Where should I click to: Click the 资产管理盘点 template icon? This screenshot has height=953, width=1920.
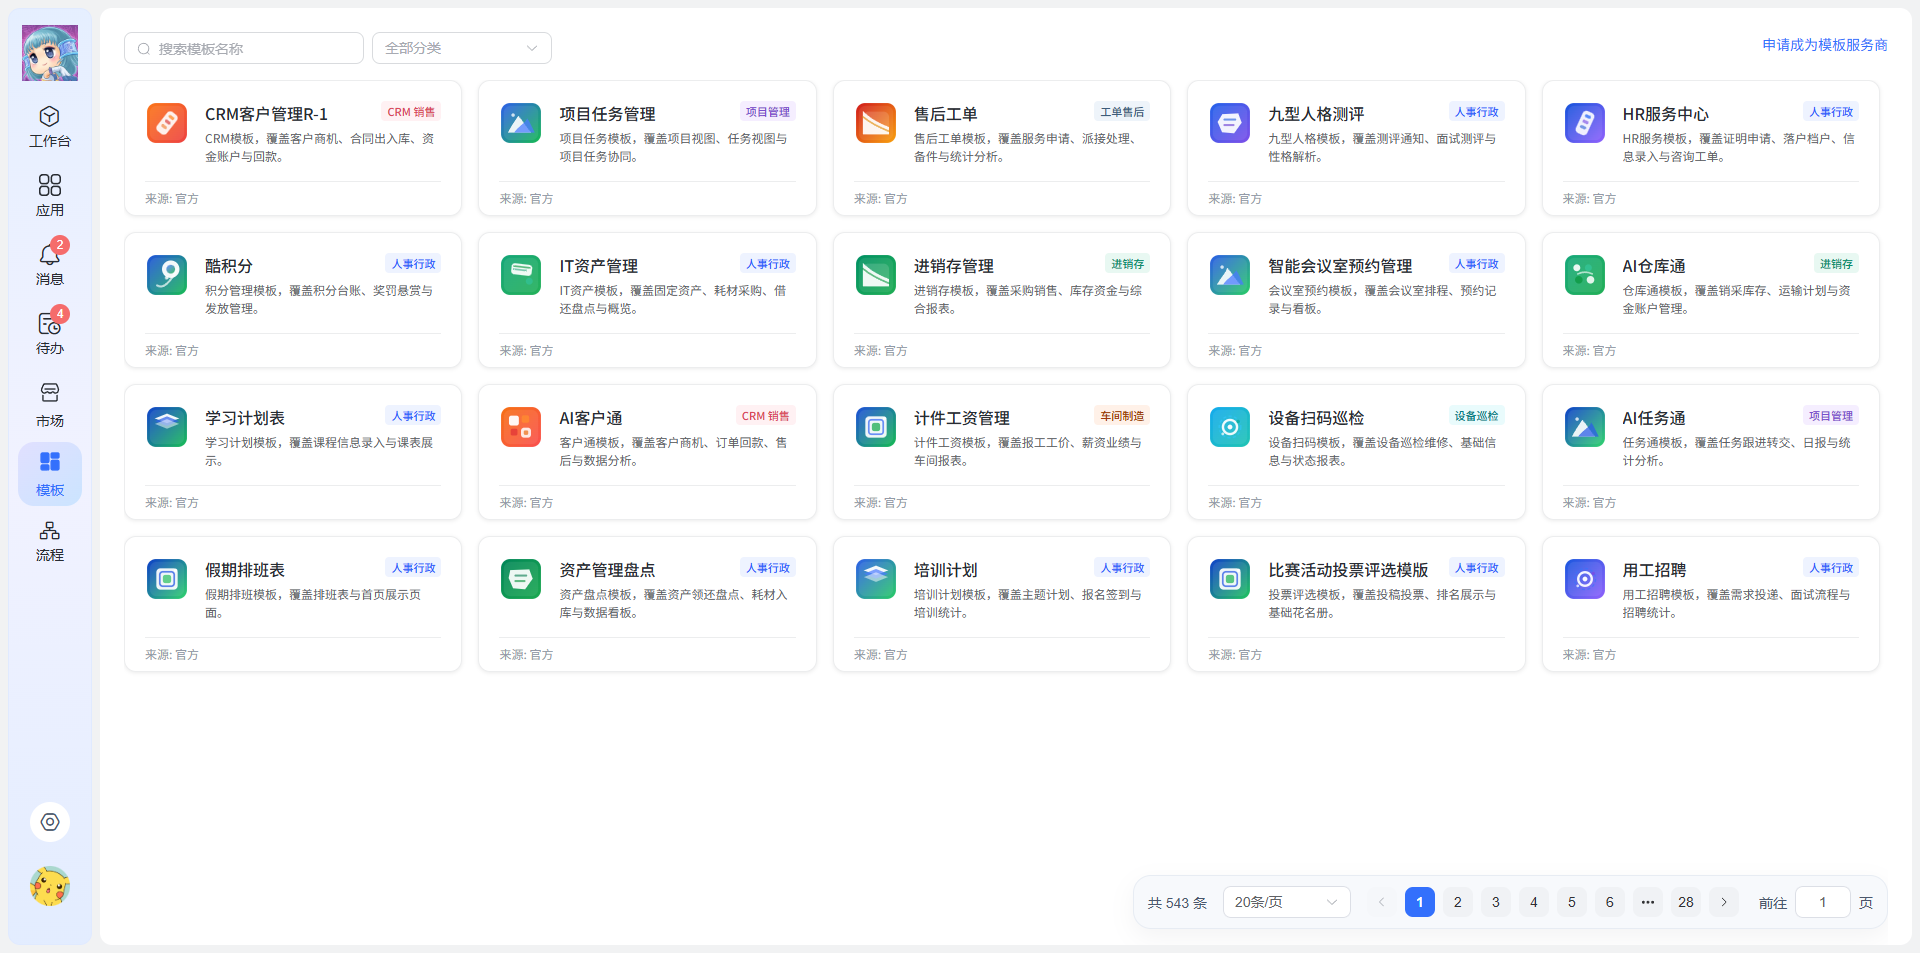(x=521, y=579)
